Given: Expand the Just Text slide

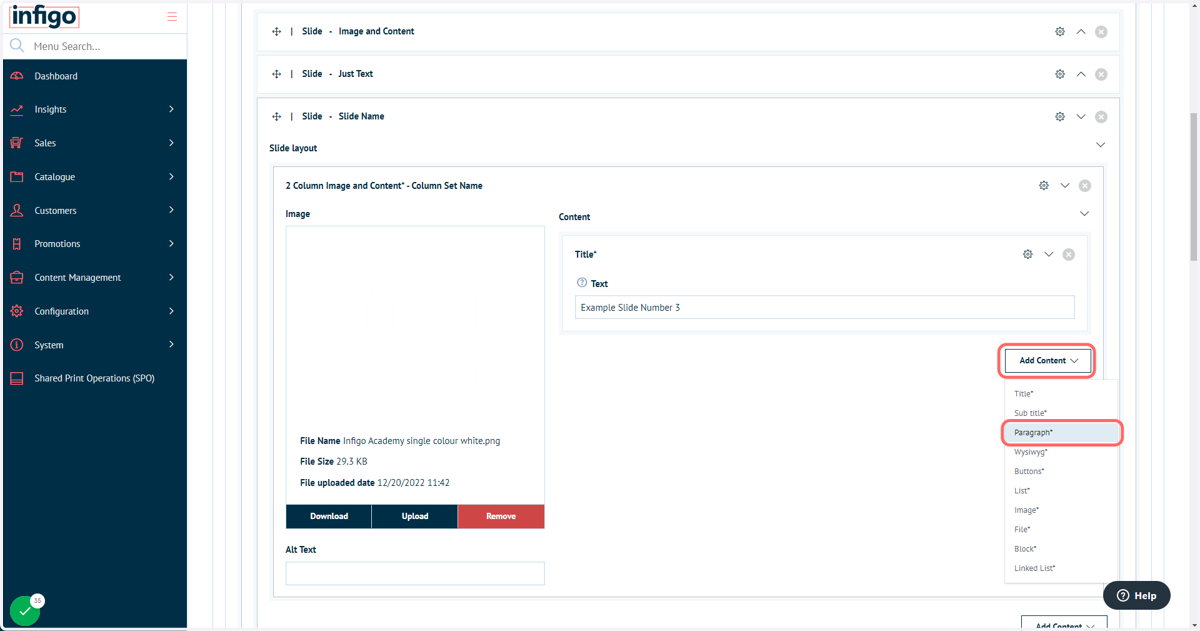Looking at the screenshot, I should pos(1081,74).
